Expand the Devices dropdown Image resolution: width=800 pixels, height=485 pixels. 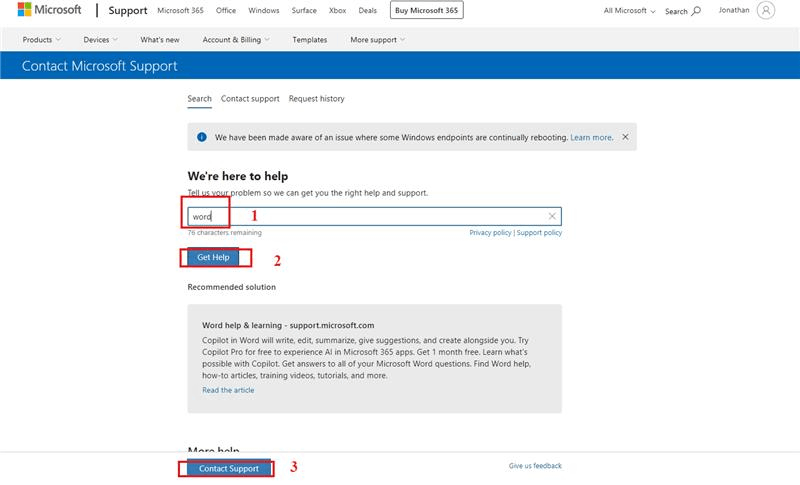pyautogui.click(x=101, y=39)
